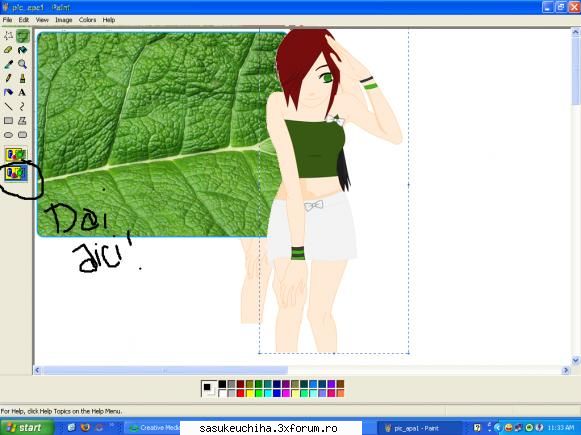
Task: Pick the cyan color swatch
Action: [x=268, y=393]
